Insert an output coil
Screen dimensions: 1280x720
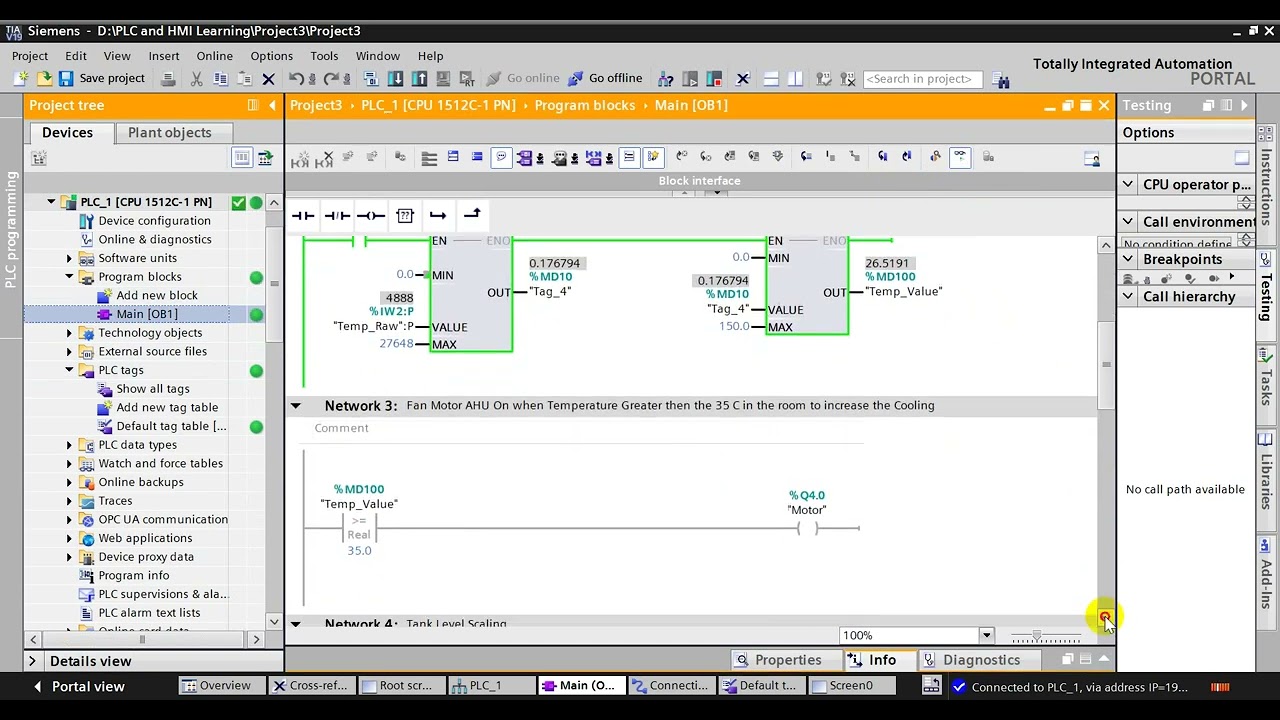point(371,215)
